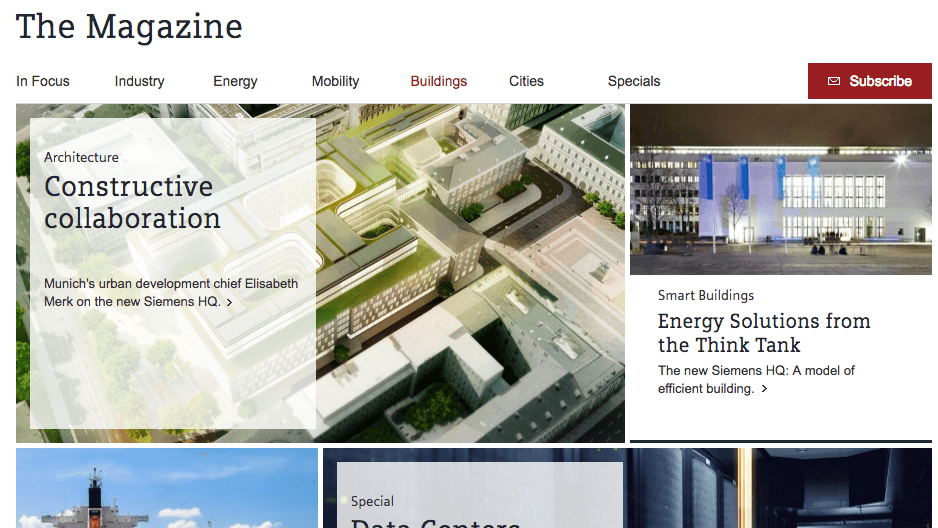
Task: Select the Buildings navigation tab
Action: pos(438,81)
